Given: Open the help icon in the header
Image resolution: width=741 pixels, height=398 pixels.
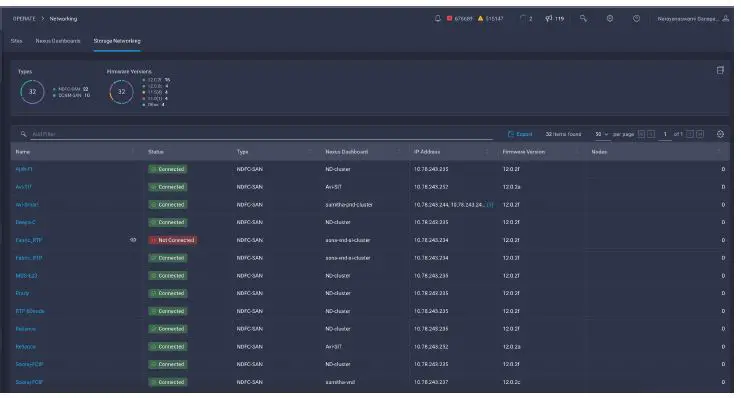Looking at the screenshot, I should pos(636,18).
